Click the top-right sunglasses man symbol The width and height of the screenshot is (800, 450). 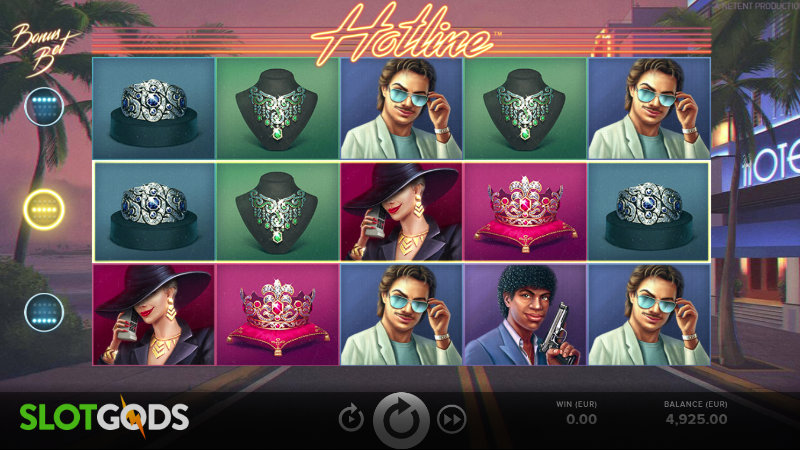tap(649, 108)
